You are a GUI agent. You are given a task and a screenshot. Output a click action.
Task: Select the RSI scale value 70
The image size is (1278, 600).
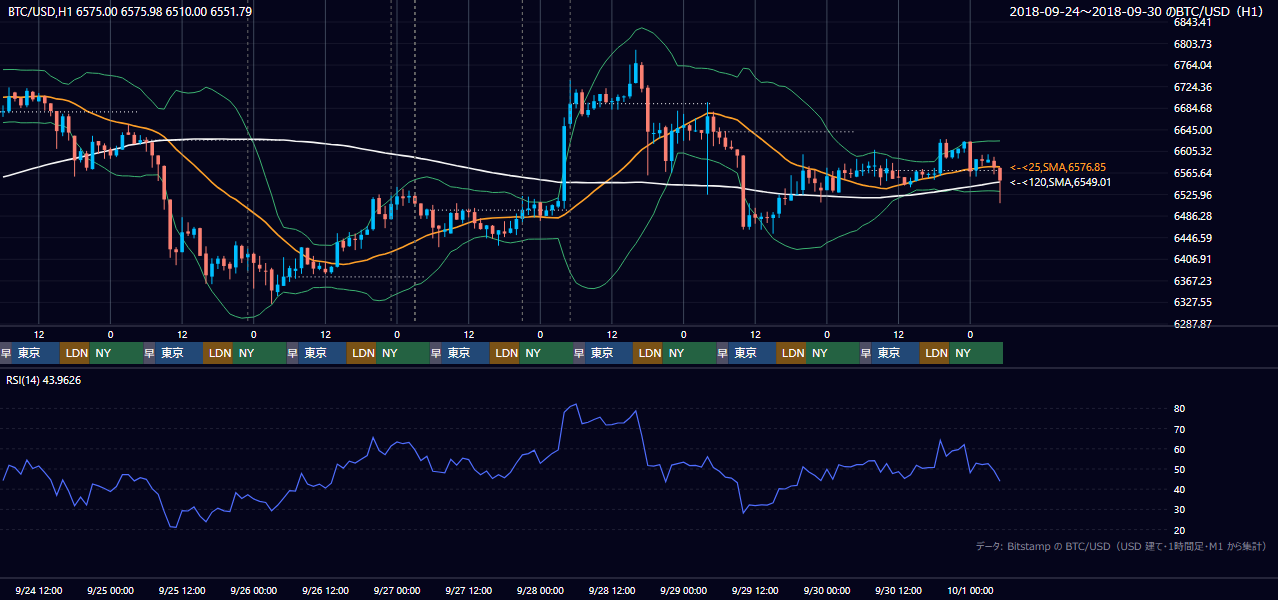[x=1179, y=429]
